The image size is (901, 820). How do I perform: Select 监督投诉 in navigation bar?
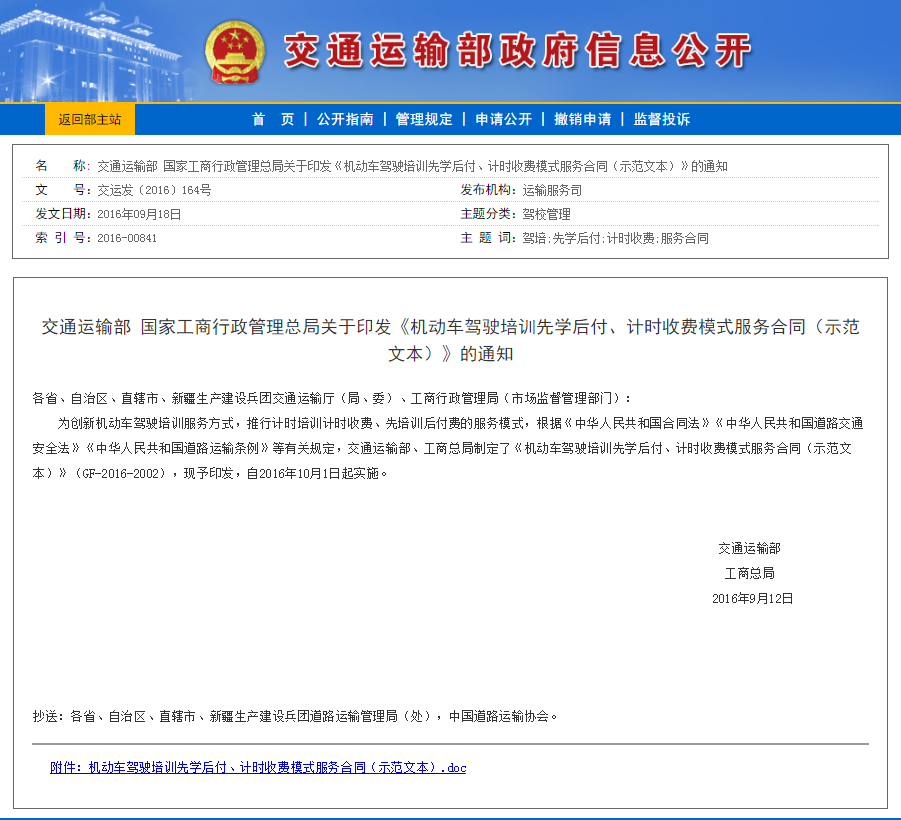(x=662, y=119)
